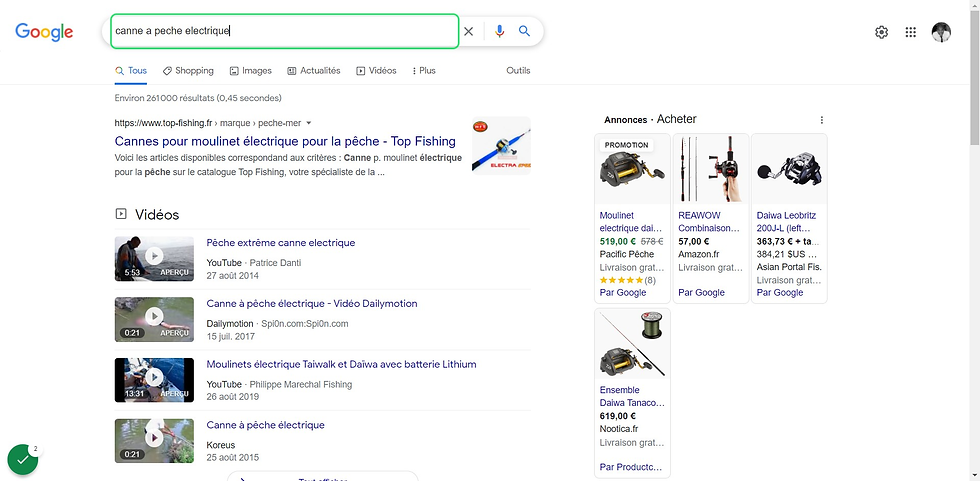Play the Koreus video thumbnail
The width and height of the screenshot is (980, 481).
click(x=154, y=440)
